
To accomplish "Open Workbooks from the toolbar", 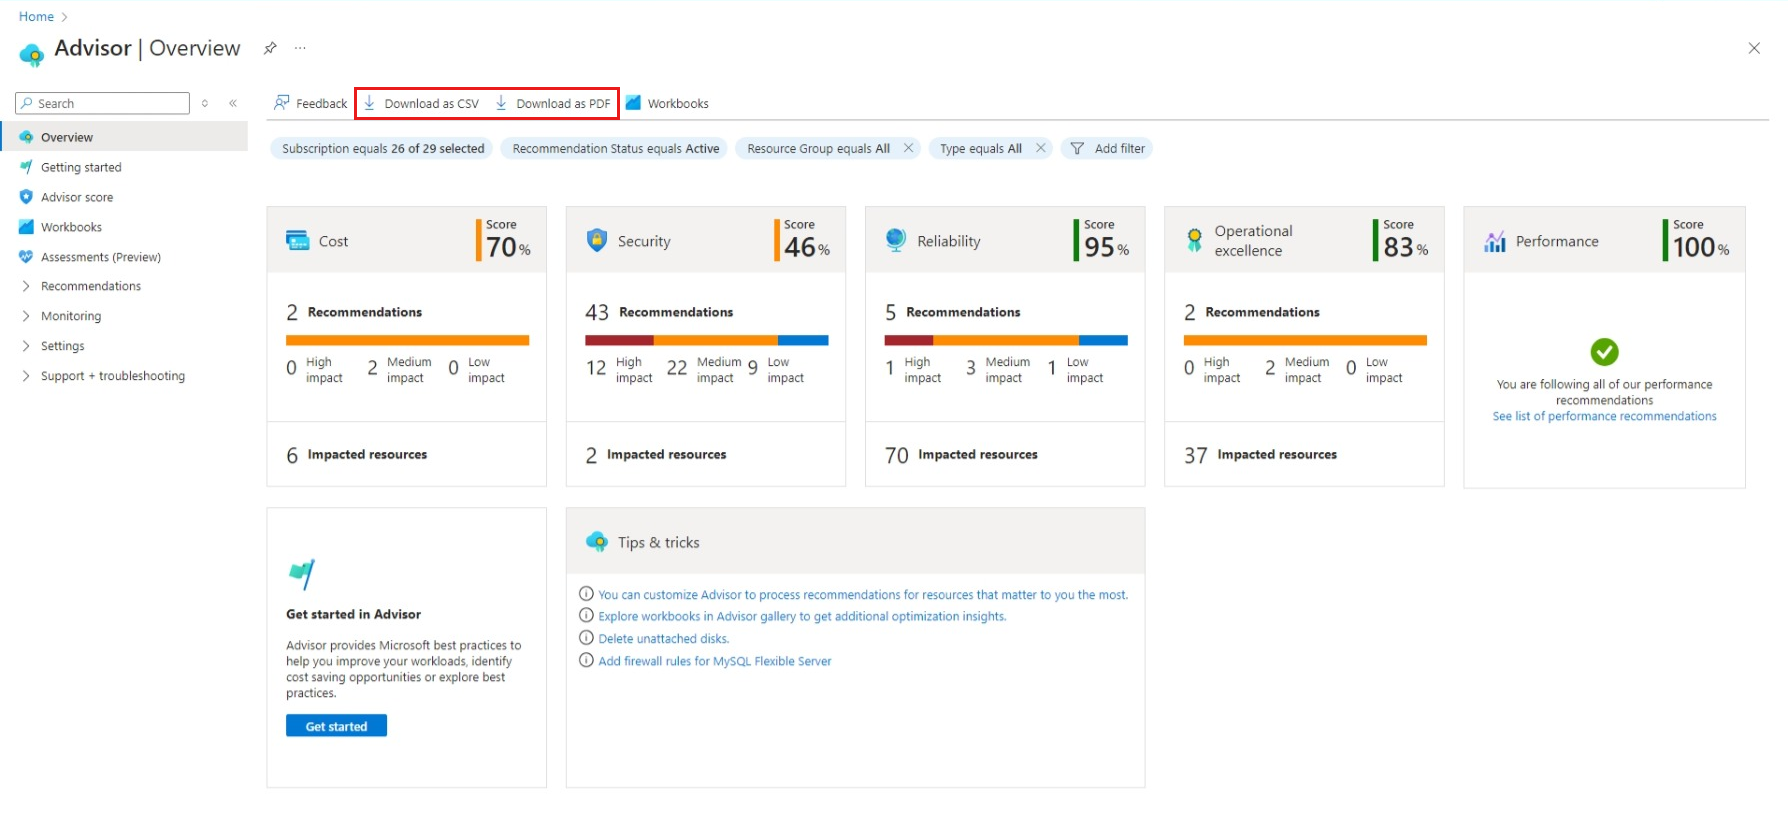I will tap(667, 103).
